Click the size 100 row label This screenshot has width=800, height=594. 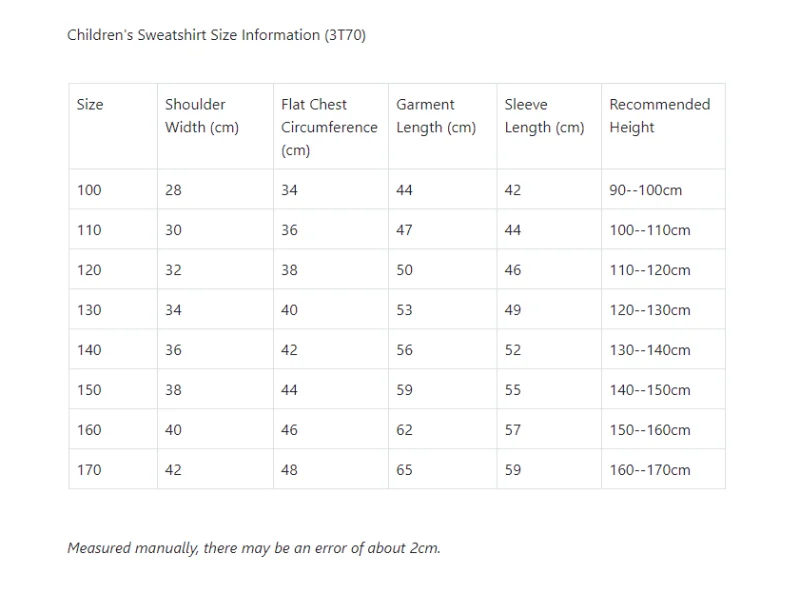pyautogui.click(x=89, y=190)
